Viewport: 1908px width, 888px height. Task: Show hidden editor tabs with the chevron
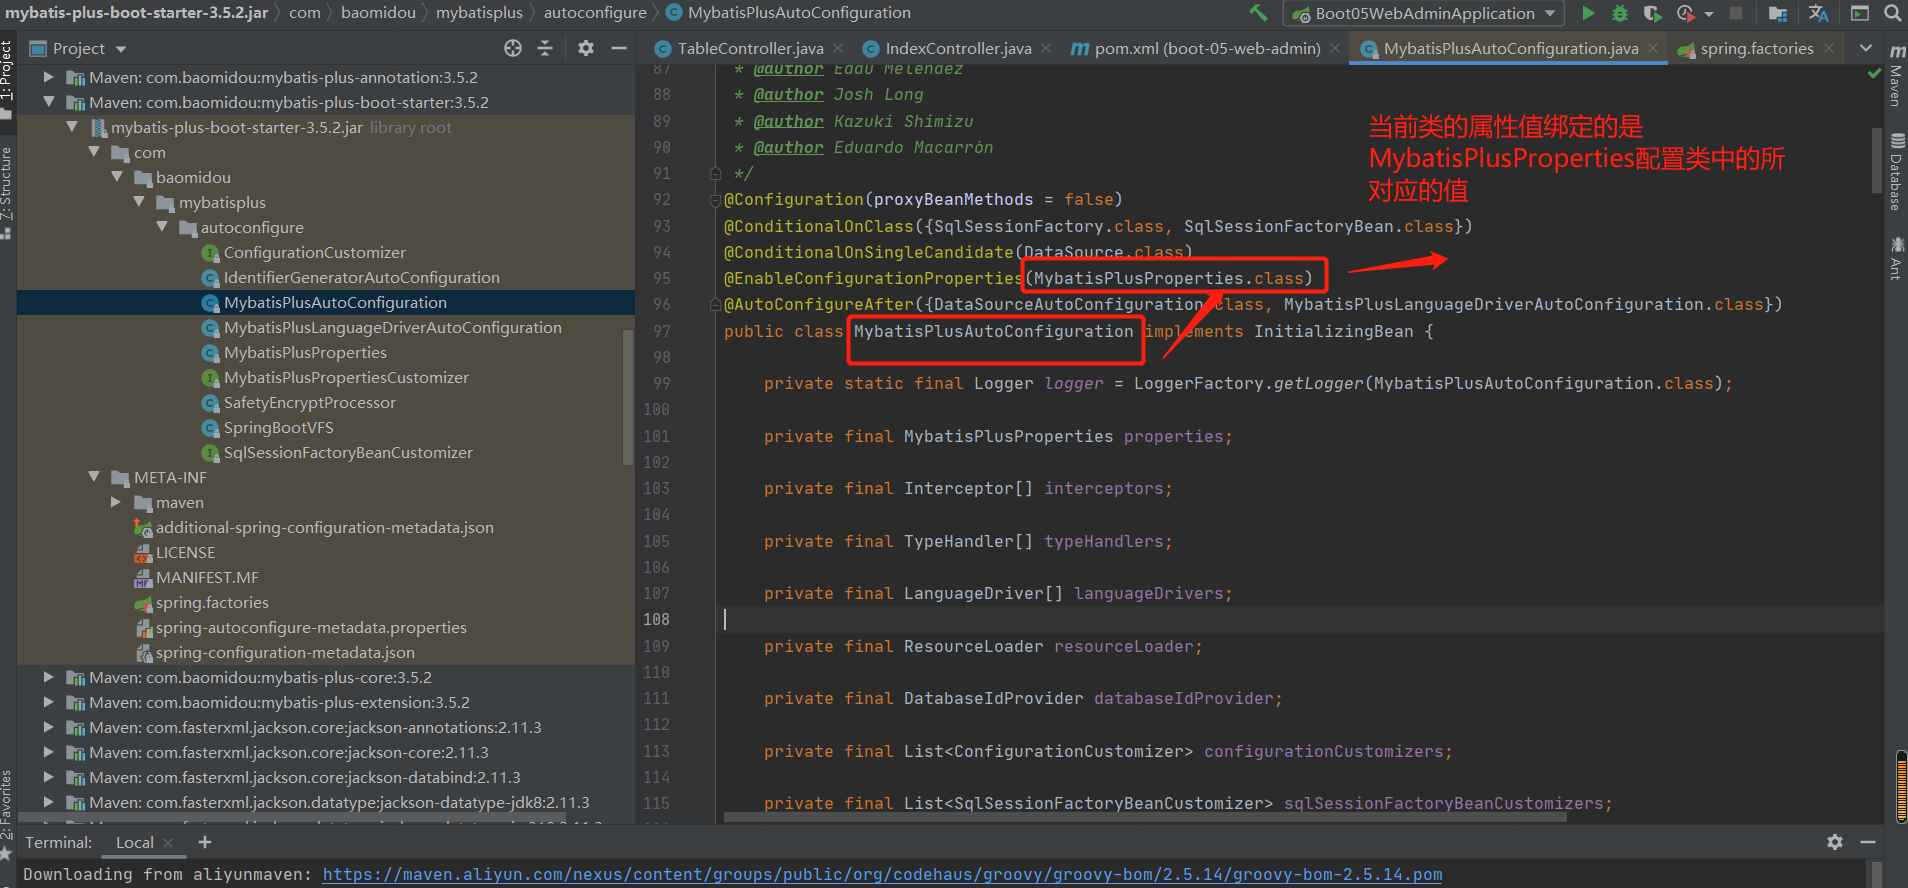(x=1866, y=48)
